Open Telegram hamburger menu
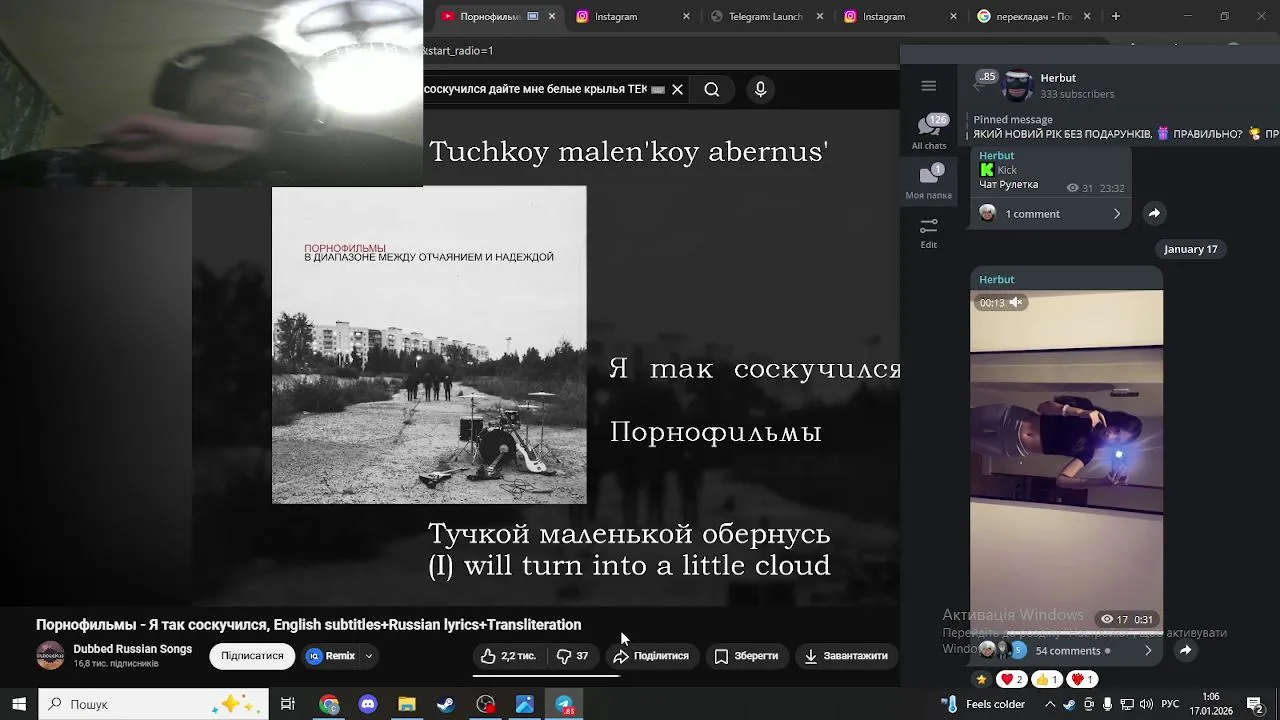Screen dimensions: 1280x720 [928, 86]
